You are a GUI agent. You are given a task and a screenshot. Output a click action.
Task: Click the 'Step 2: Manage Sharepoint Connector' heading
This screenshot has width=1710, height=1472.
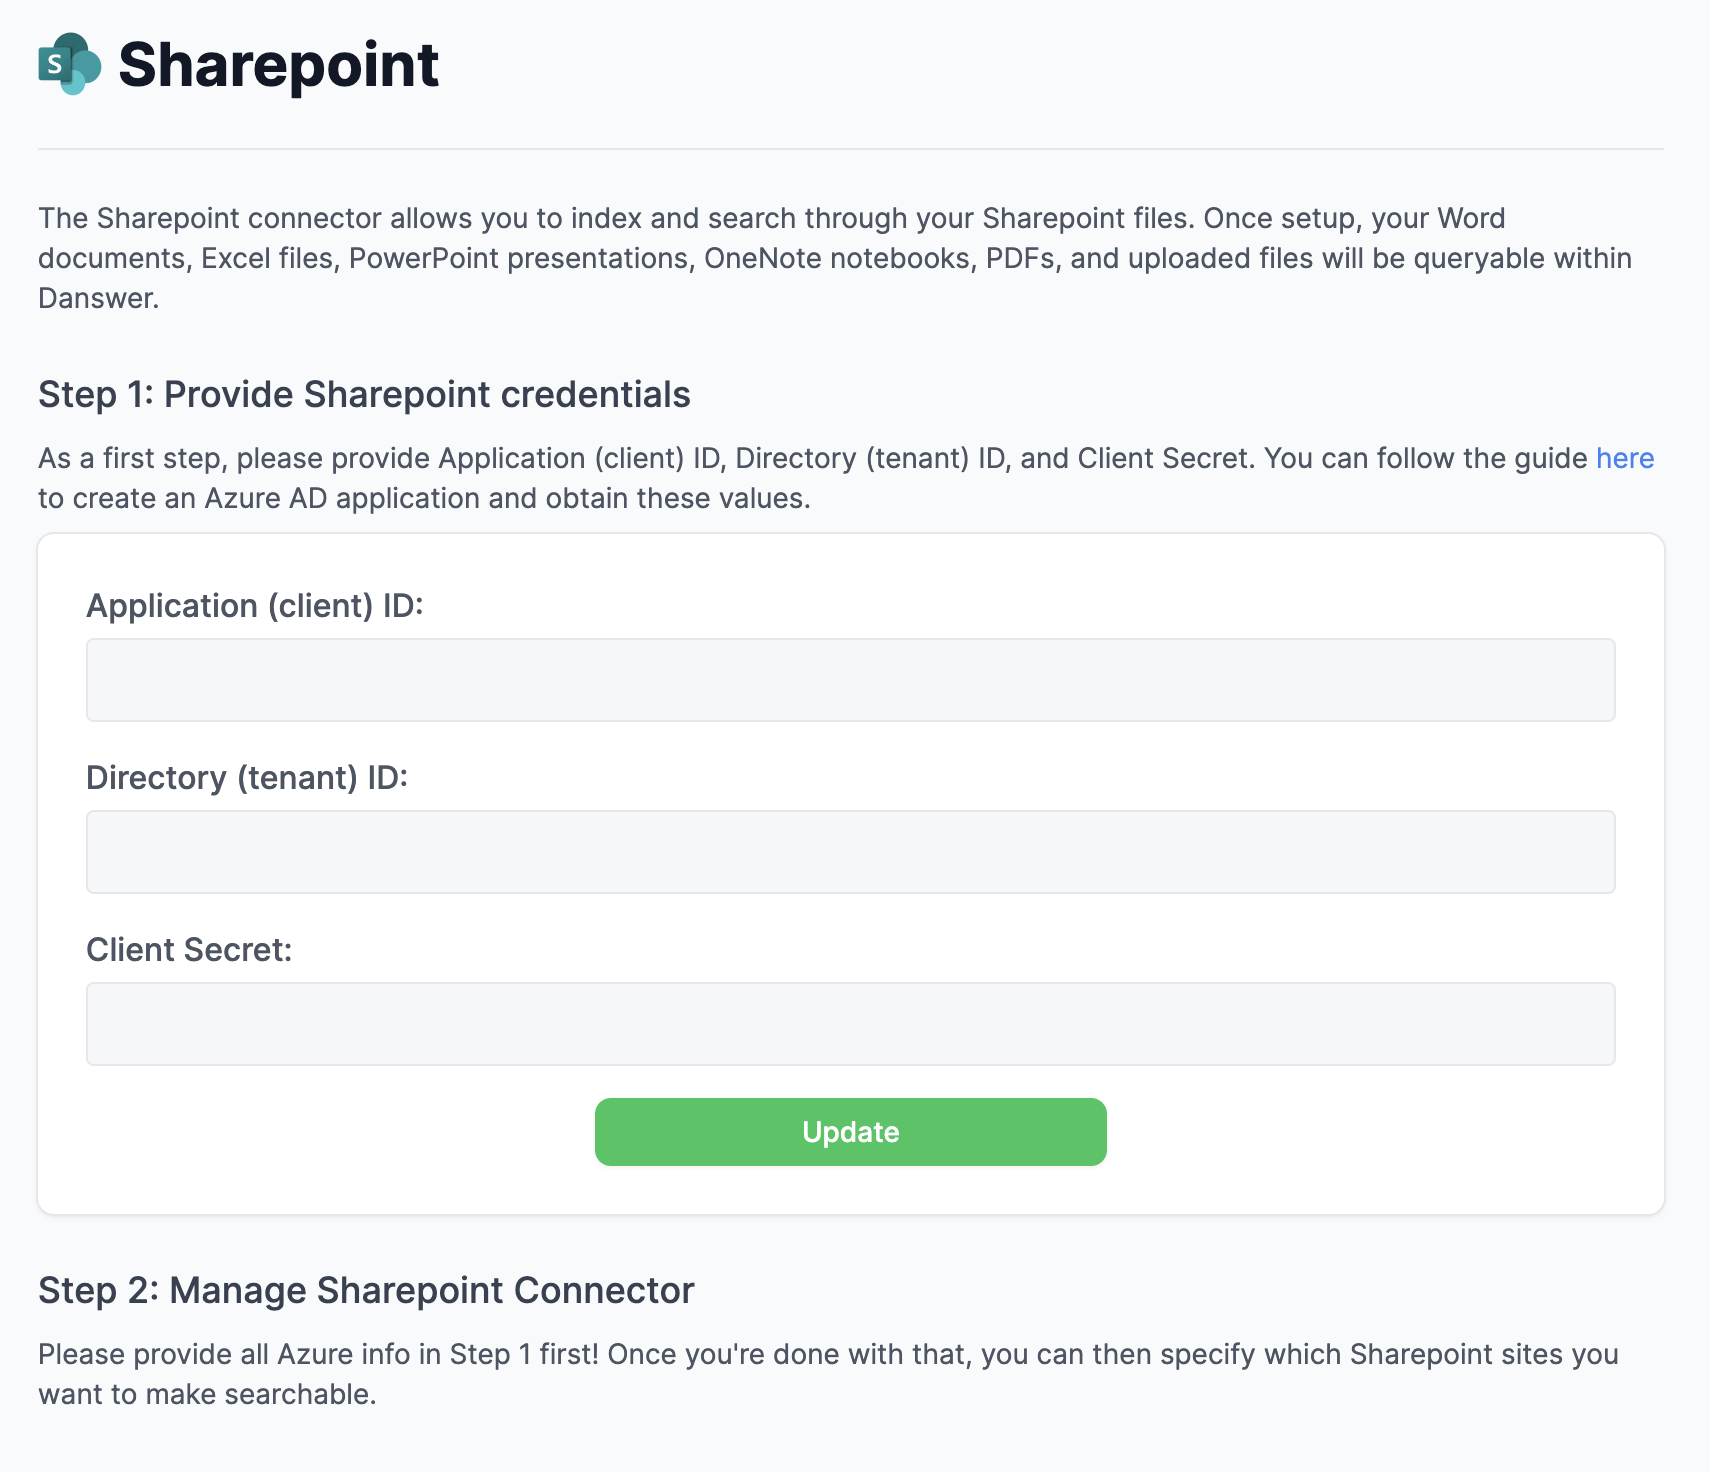point(366,1290)
